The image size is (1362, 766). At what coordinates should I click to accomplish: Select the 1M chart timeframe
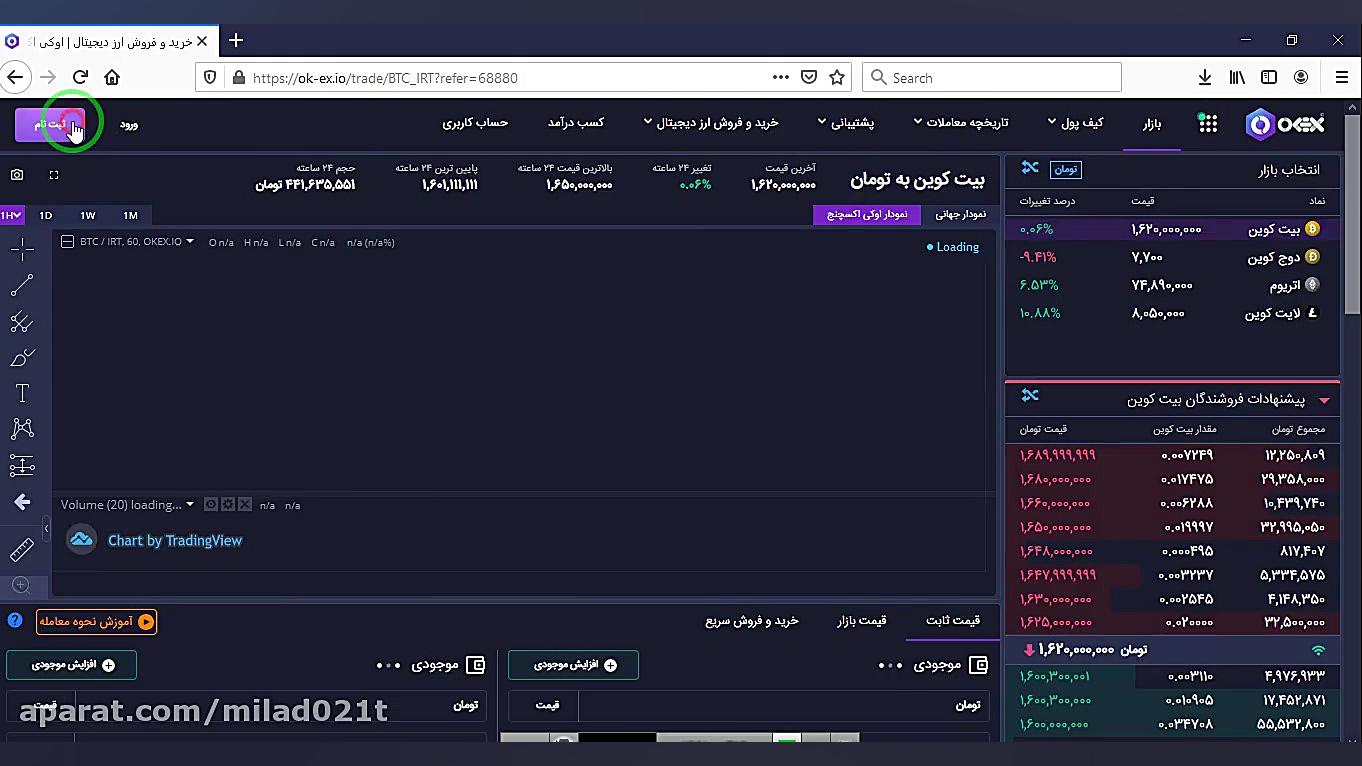(130, 215)
